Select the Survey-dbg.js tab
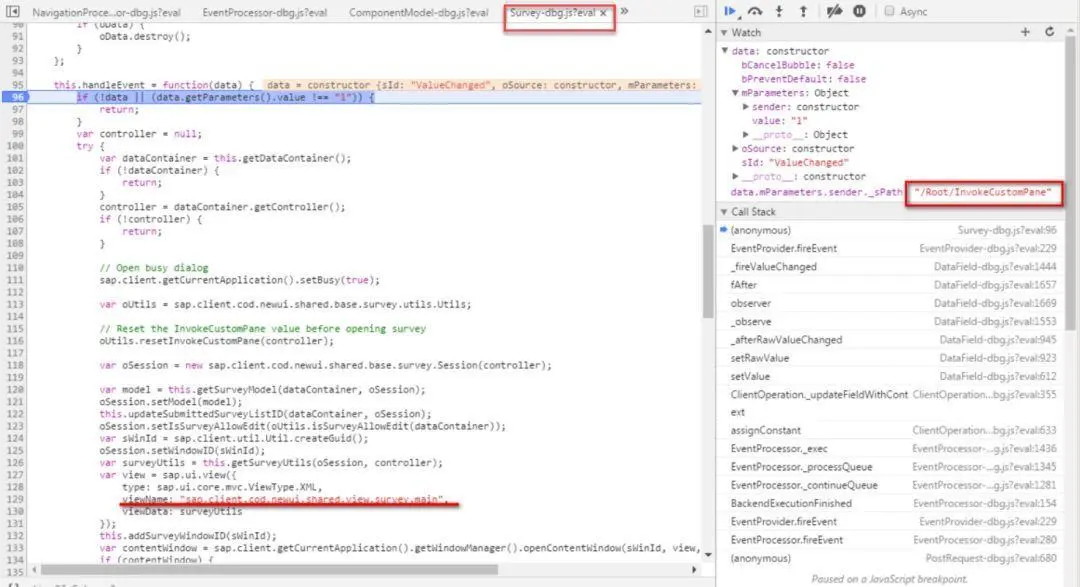 (552, 12)
